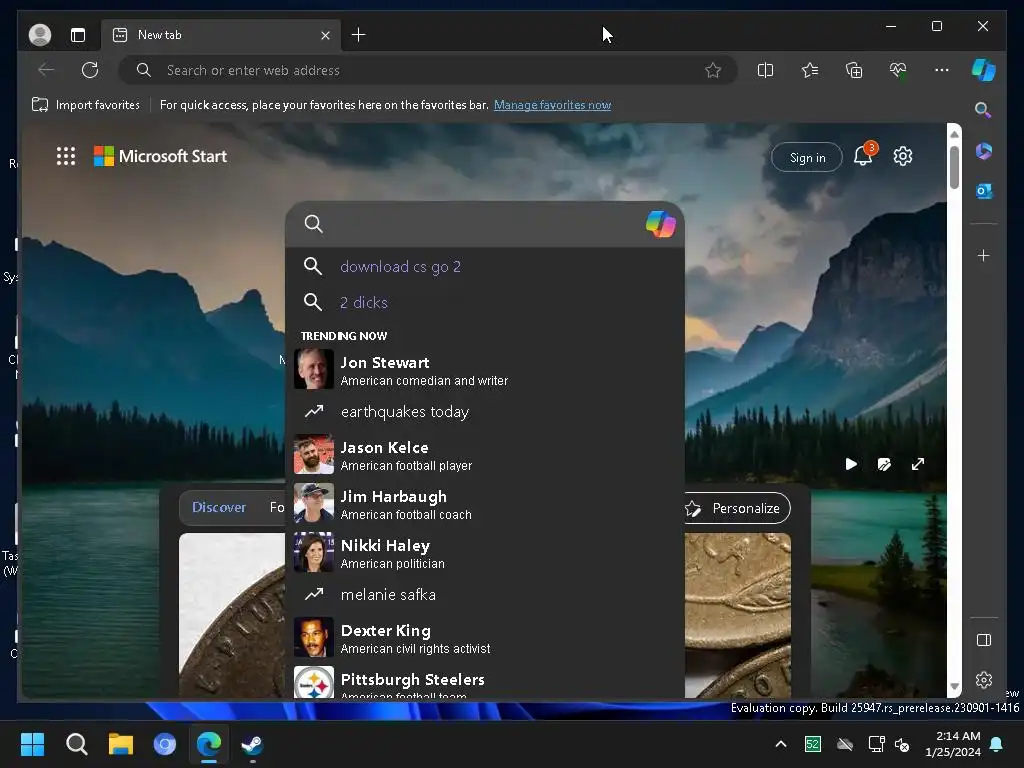Select trending item Nikki Haley
1024x768 pixels.
tap(485, 552)
